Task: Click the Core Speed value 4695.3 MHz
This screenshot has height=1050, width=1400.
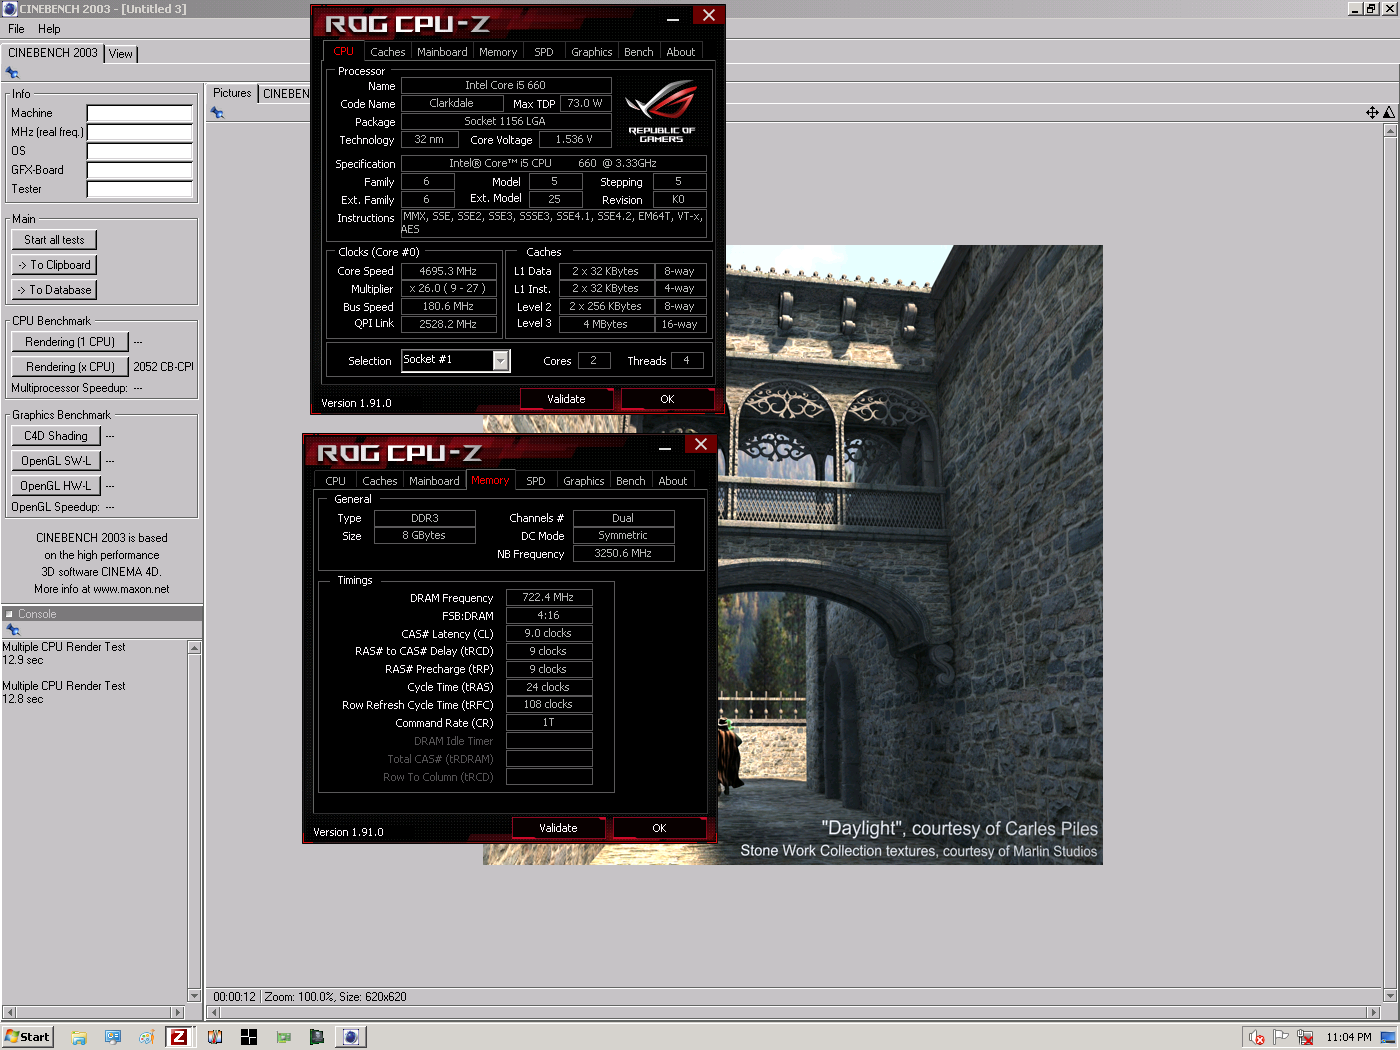Action: click(x=448, y=271)
